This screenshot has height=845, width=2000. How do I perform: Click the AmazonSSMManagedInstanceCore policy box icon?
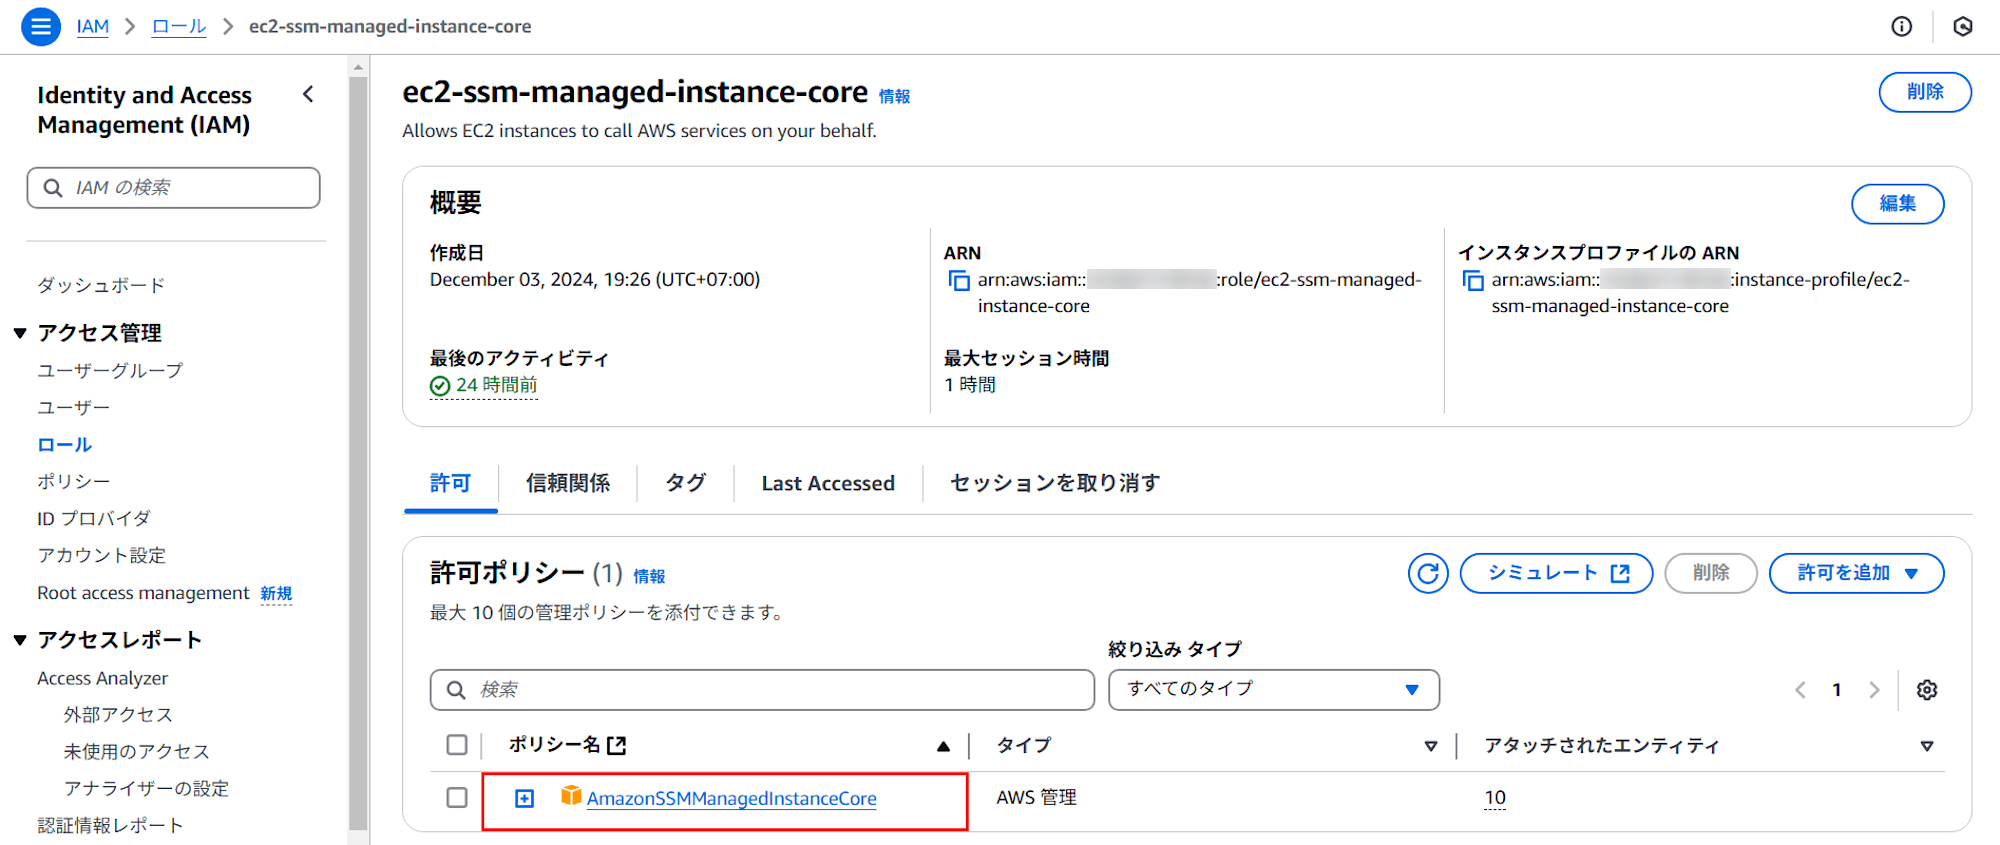[x=571, y=795]
